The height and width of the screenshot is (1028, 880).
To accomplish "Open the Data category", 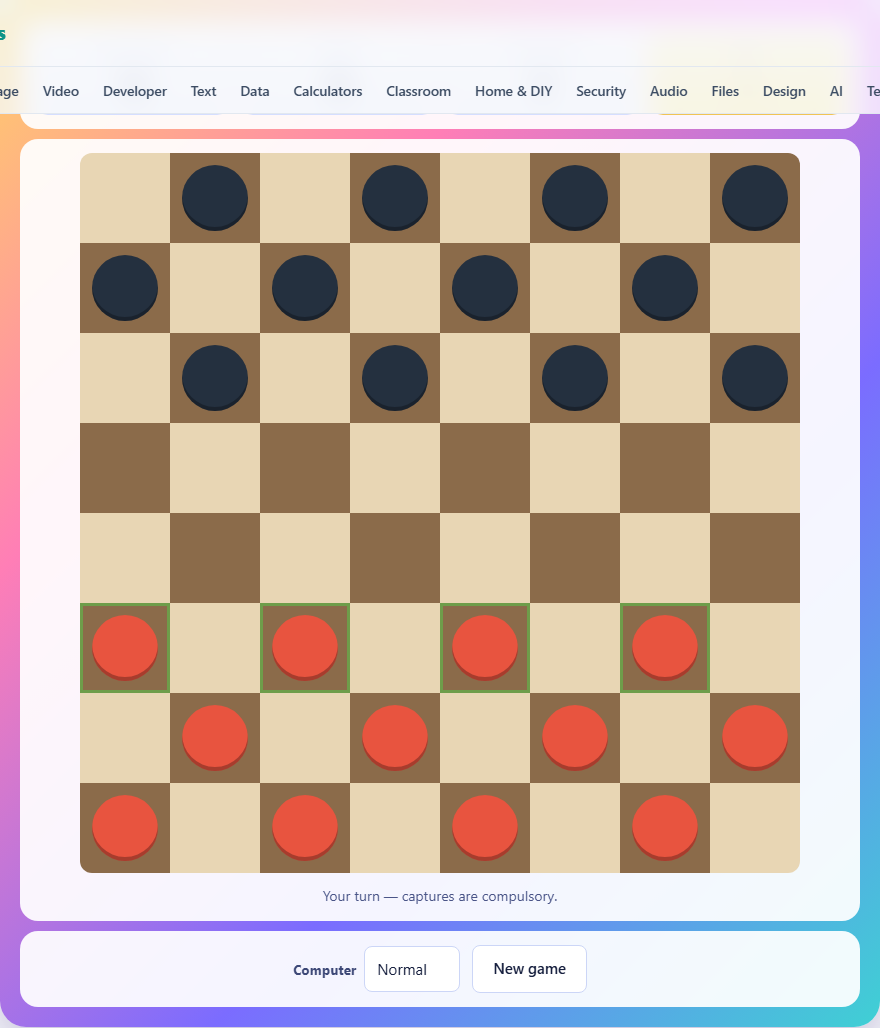I will (x=255, y=91).
